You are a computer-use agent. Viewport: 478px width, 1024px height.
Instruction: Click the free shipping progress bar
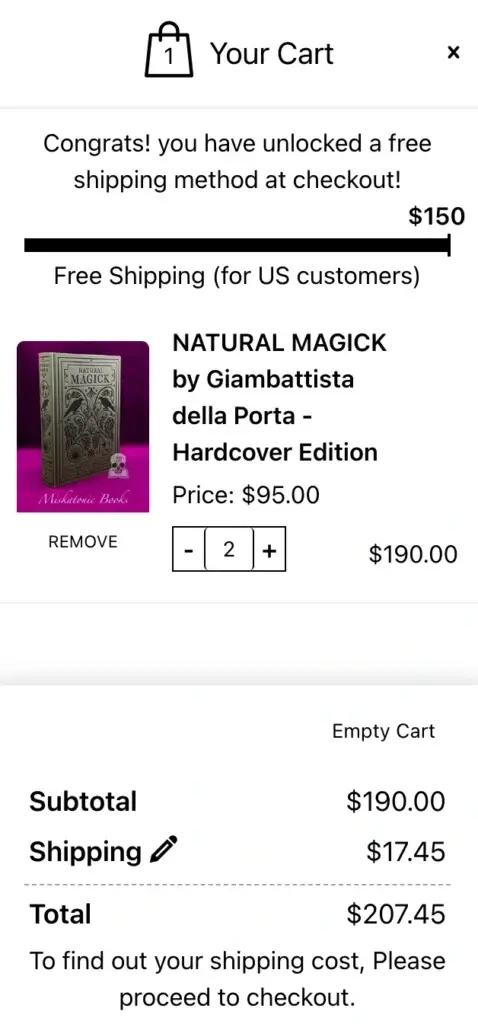click(x=238, y=246)
